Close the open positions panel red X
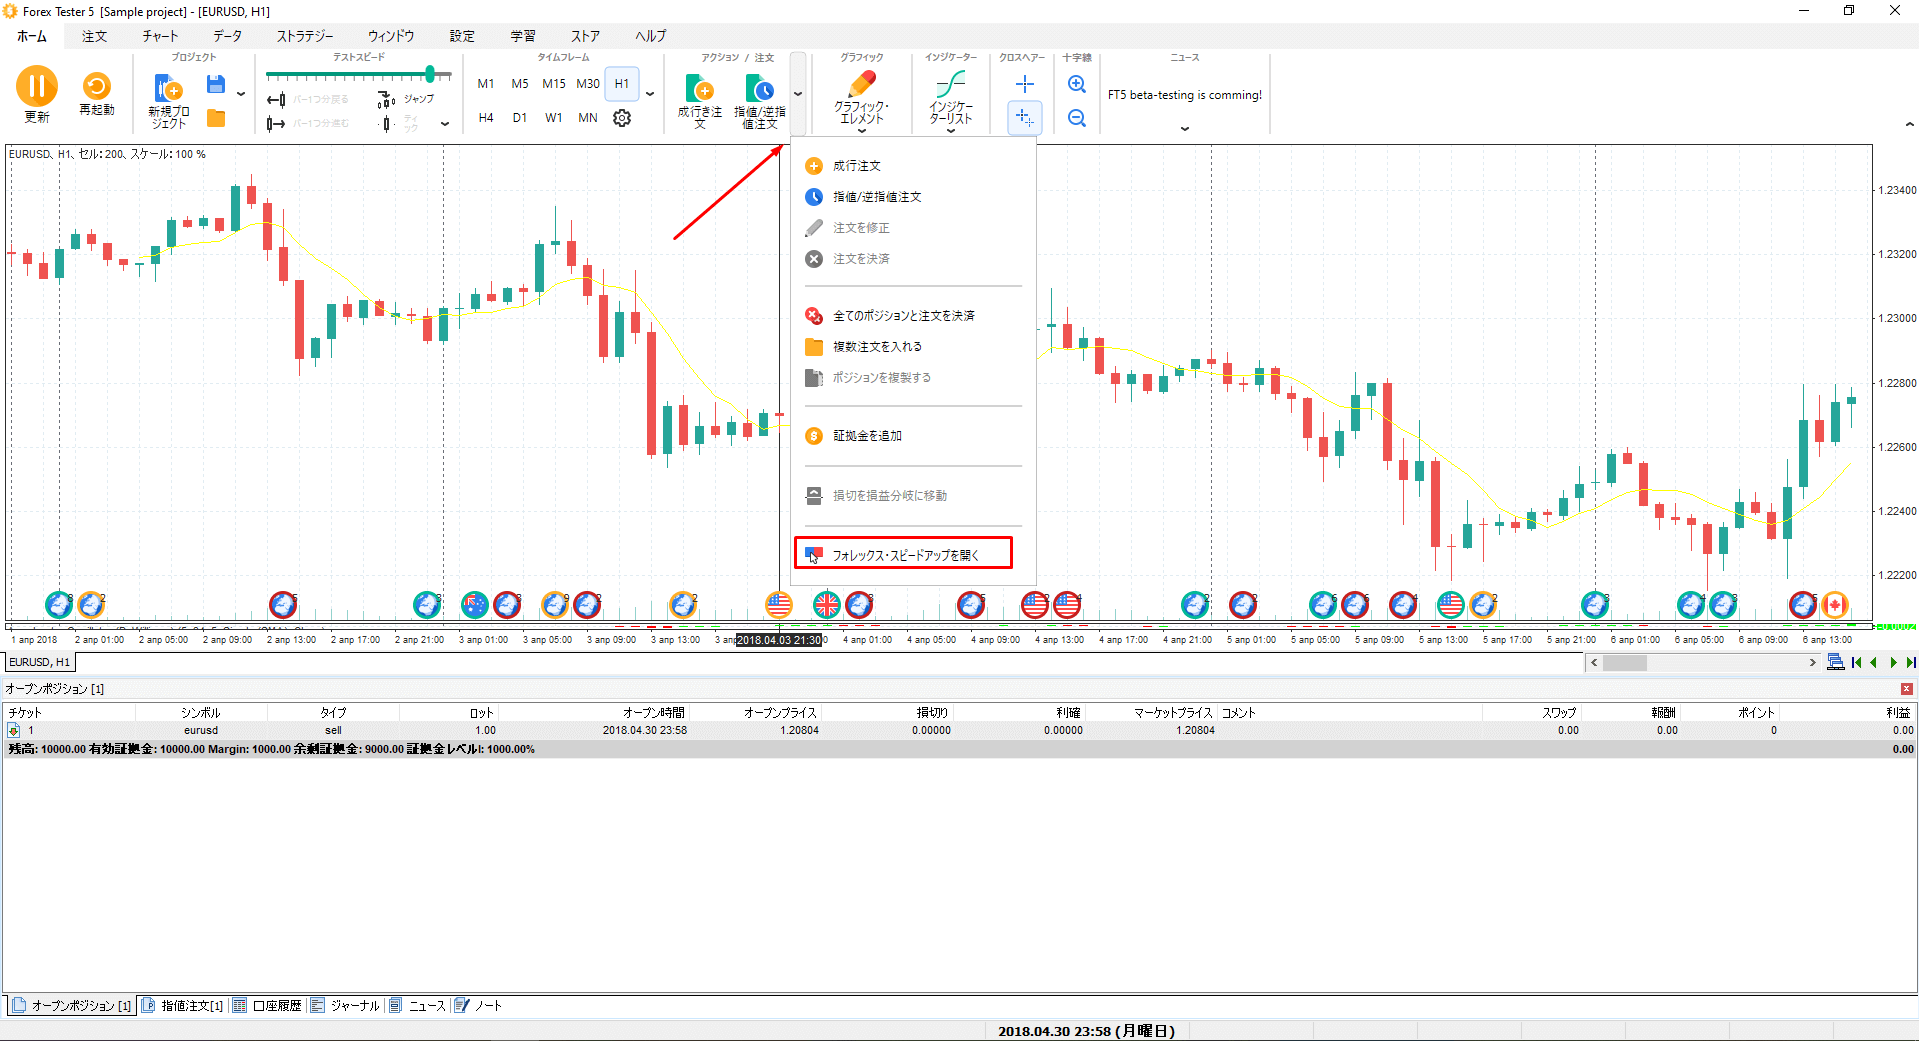1919x1041 pixels. coord(1907,689)
